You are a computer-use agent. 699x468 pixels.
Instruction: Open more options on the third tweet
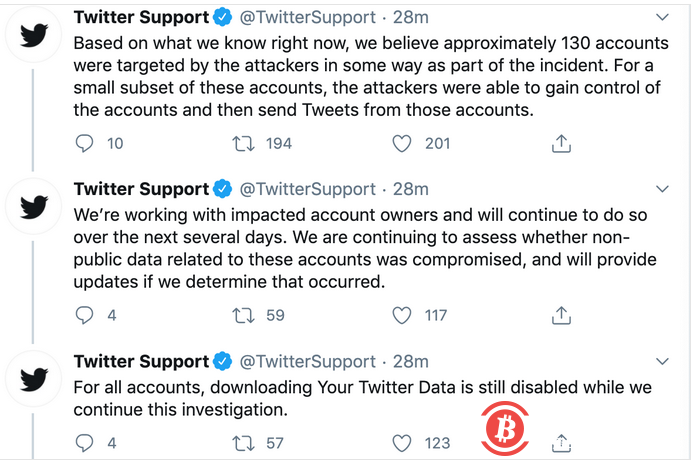(x=661, y=360)
